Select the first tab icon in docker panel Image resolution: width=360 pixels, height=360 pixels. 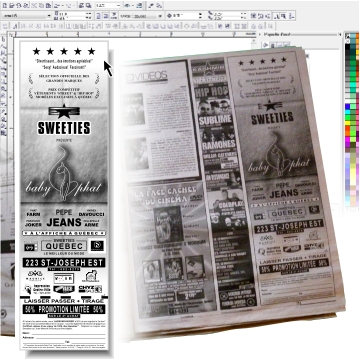pyautogui.click(x=266, y=45)
